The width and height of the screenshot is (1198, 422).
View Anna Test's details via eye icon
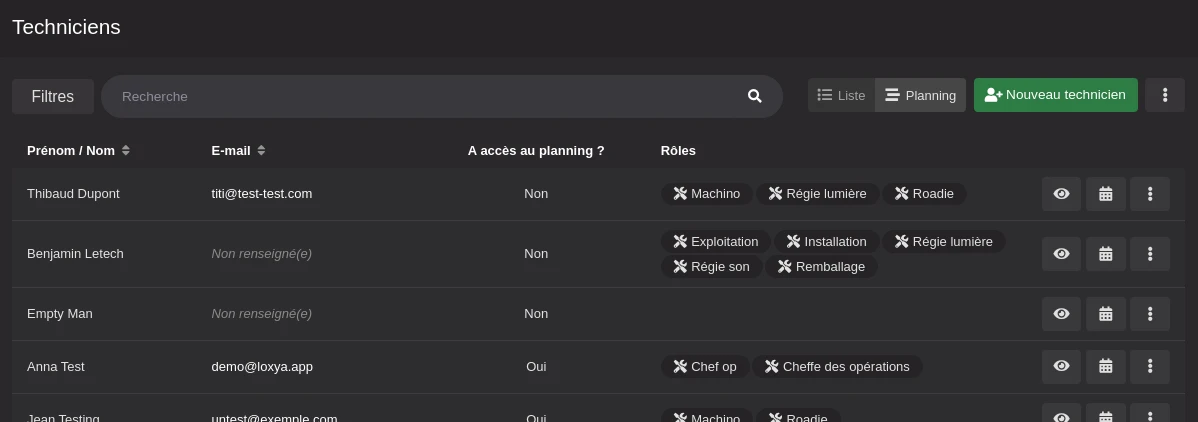(x=1061, y=367)
